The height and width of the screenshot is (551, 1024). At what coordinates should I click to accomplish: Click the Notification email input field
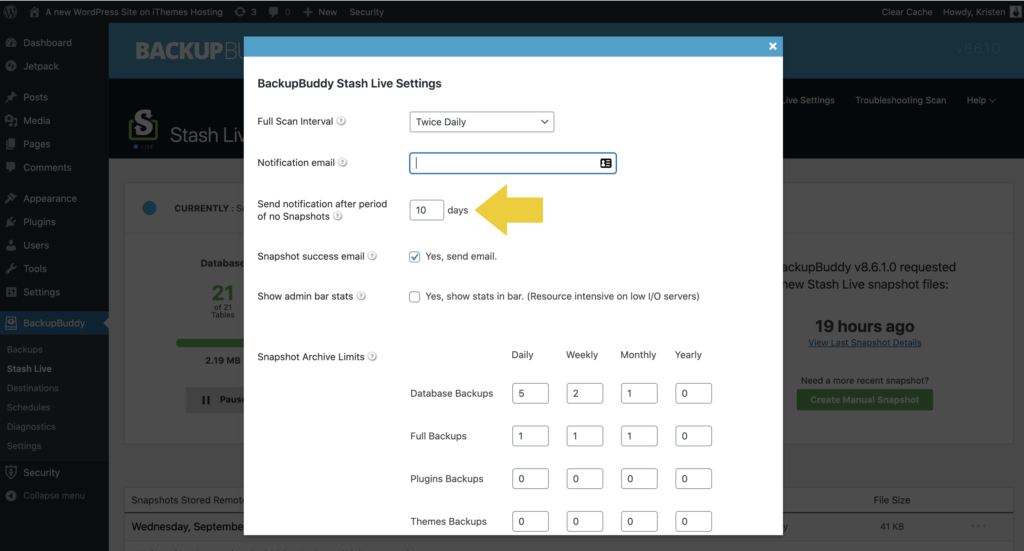[x=513, y=163]
